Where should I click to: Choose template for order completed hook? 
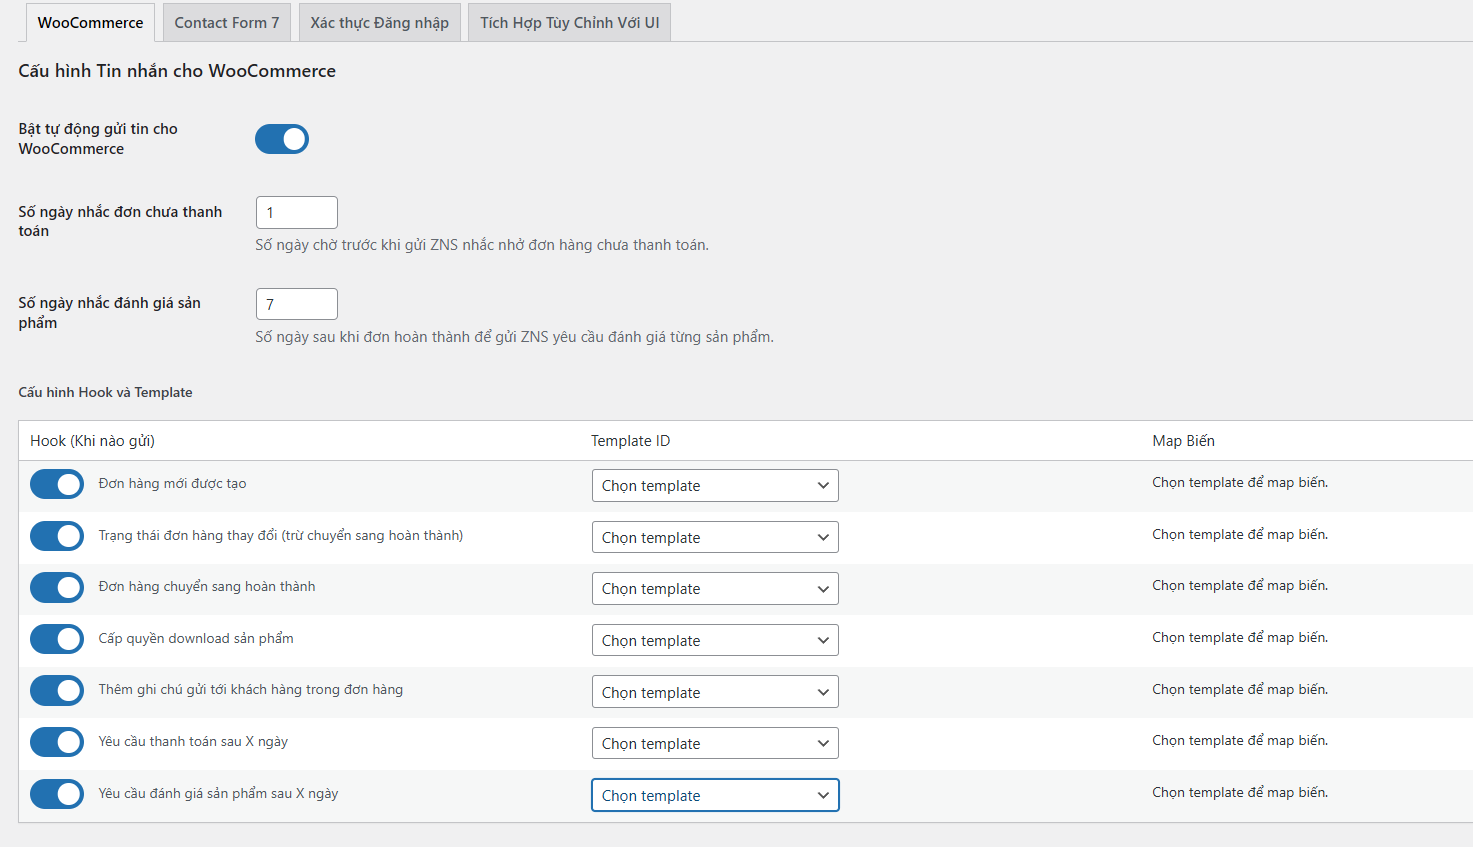[714, 589]
